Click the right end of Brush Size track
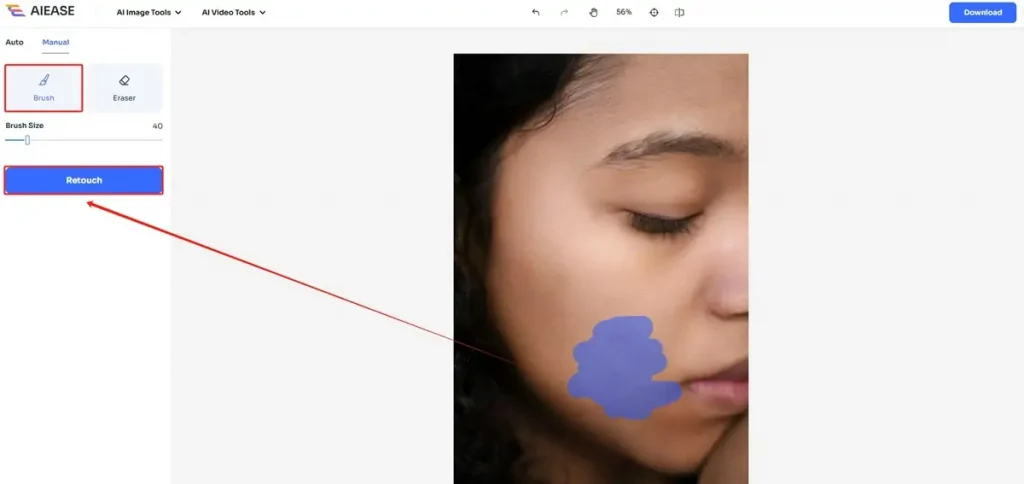This screenshot has height=484, width=1024. coord(160,140)
